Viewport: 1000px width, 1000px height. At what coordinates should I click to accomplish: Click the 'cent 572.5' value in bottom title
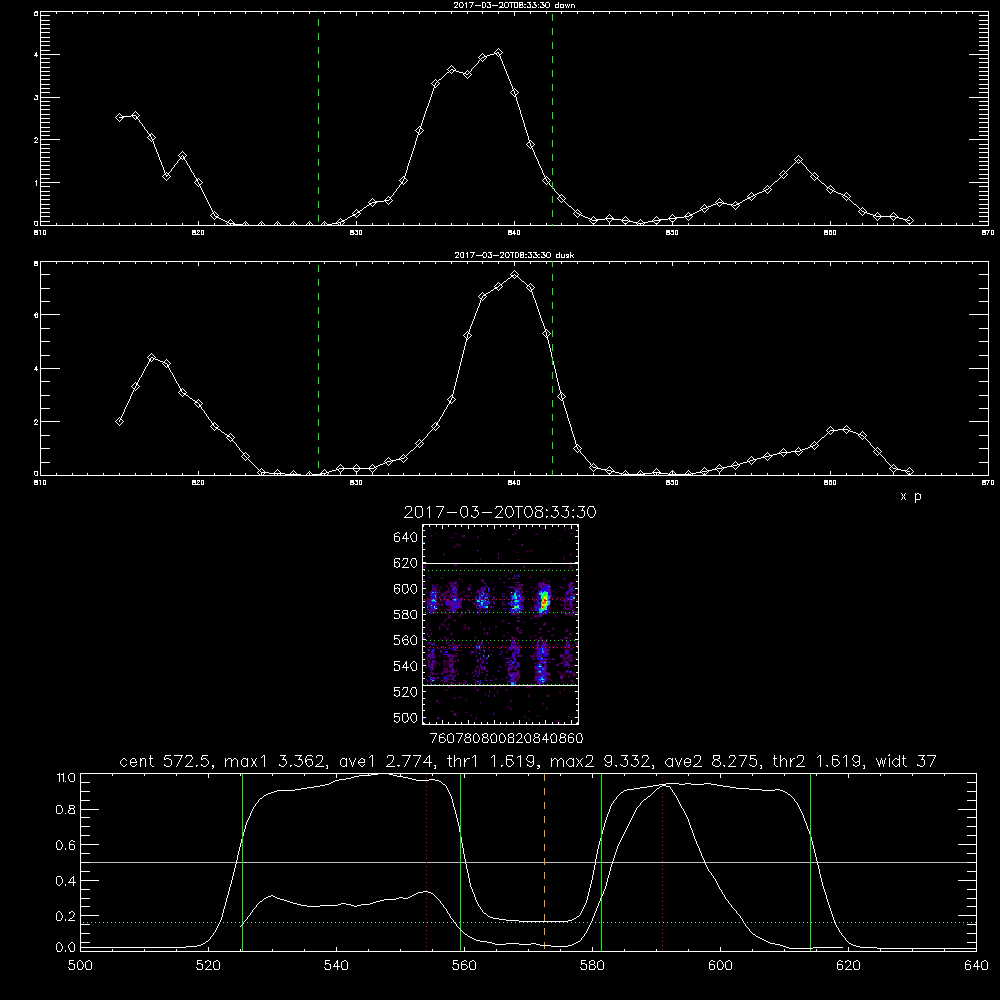[167, 761]
